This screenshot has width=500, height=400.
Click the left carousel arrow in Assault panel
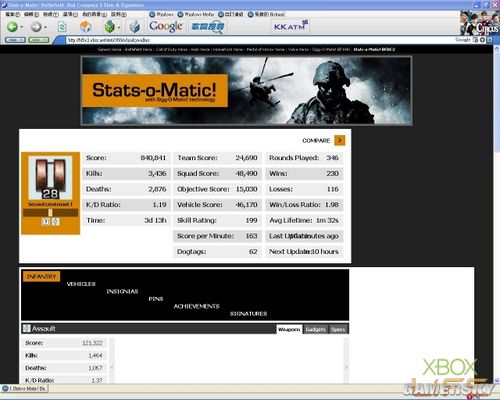pyautogui.click(x=112, y=367)
